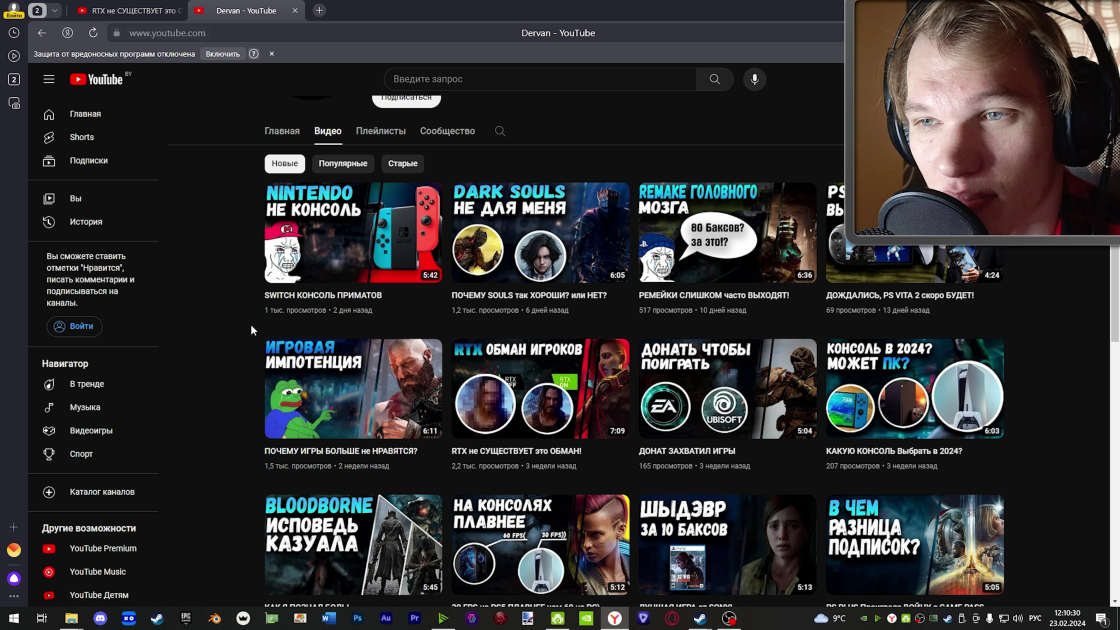Click title ДОНАТ ЗАХВАТИЛ ИГРЫ

(x=687, y=451)
